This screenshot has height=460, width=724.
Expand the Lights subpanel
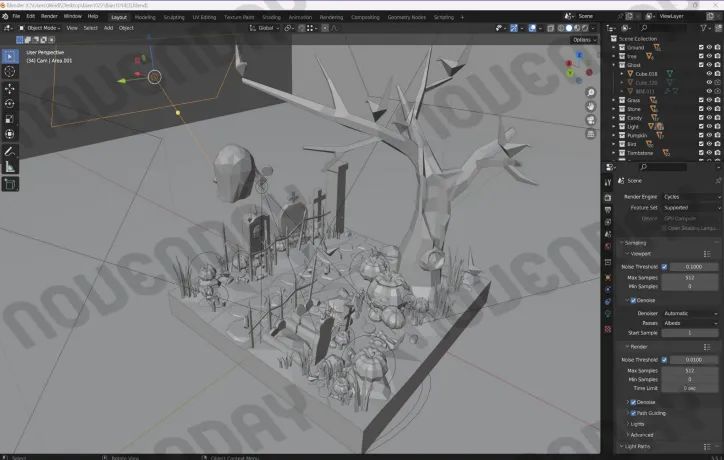[636, 424]
